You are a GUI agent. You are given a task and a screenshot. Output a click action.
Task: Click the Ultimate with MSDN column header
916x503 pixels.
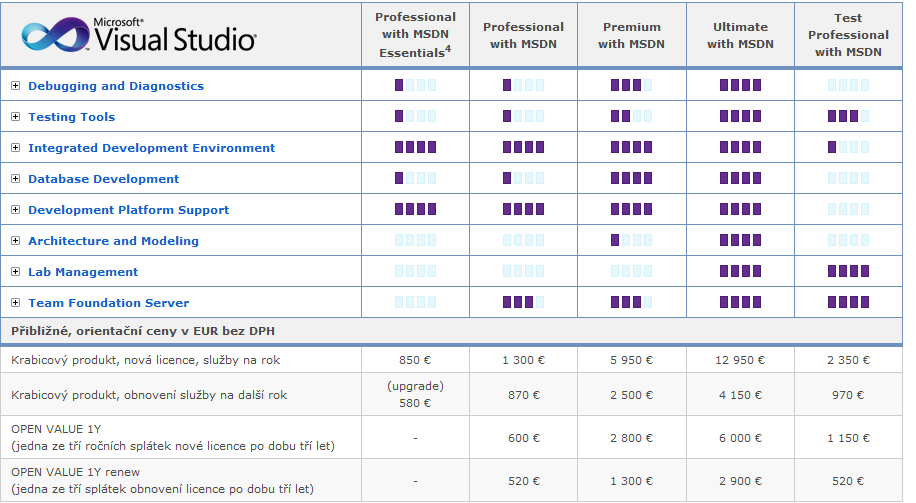coord(740,35)
